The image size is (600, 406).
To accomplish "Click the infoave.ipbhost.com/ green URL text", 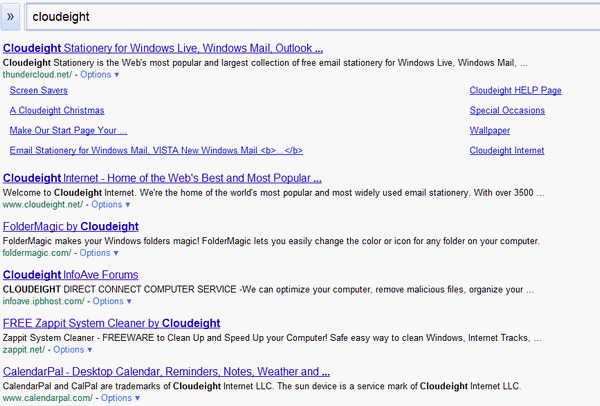I will click(x=44, y=301).
